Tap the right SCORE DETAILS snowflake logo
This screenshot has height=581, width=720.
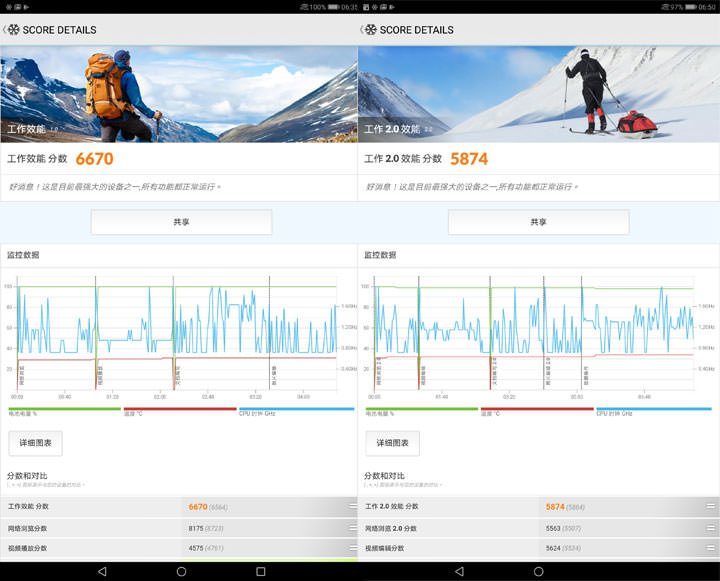pos(370,30)
